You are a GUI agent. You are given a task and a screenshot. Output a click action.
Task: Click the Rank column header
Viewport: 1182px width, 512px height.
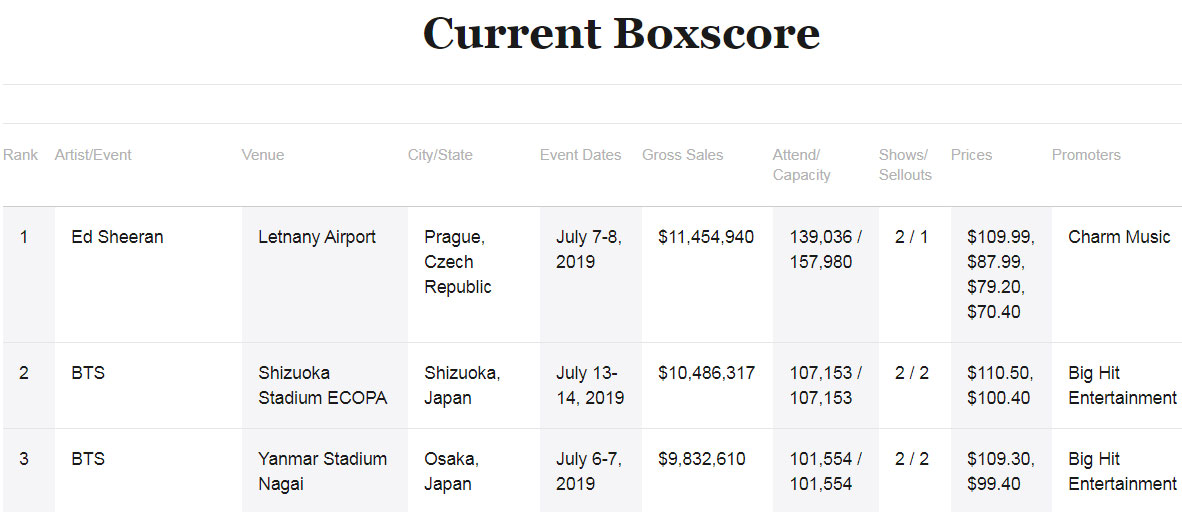tap(20, 155)
